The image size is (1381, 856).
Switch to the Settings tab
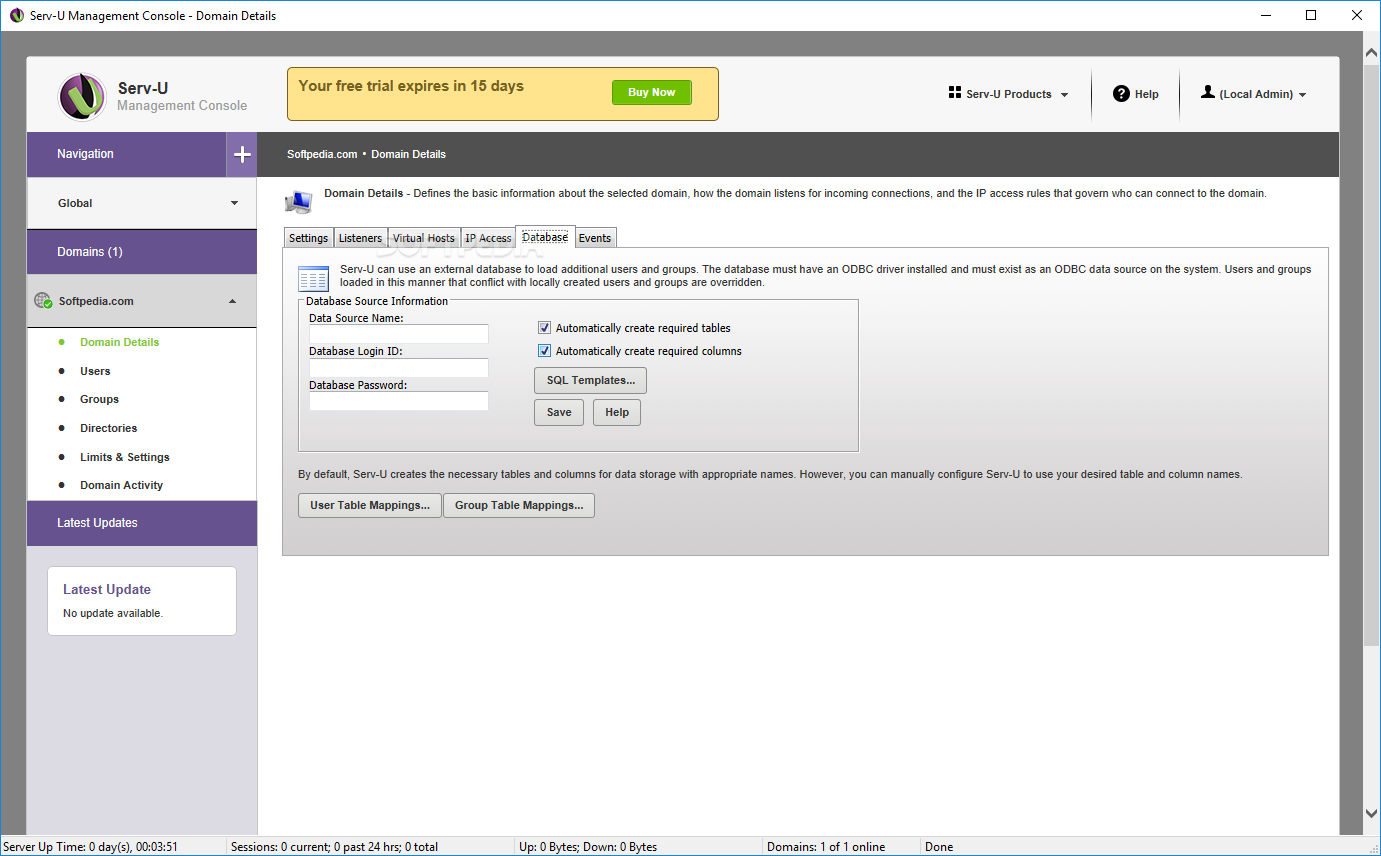[x=308, y=238]
